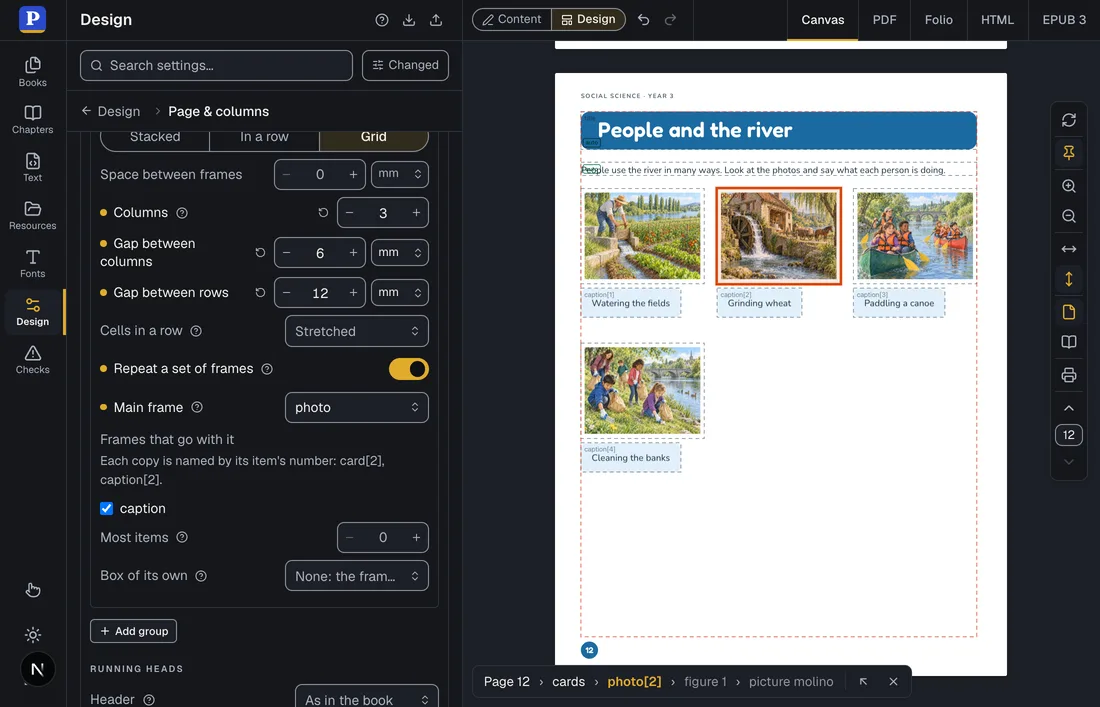Switch to Design mode toggle
Screen dimensions: 1100x707
pyautogui.click(x=589, y=20)
